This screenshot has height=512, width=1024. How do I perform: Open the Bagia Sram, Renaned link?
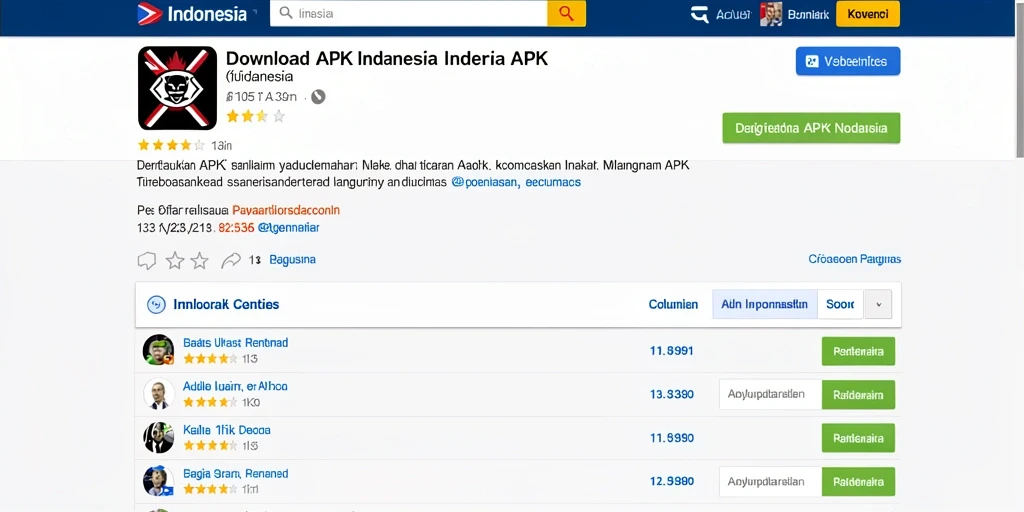[235, 474]
